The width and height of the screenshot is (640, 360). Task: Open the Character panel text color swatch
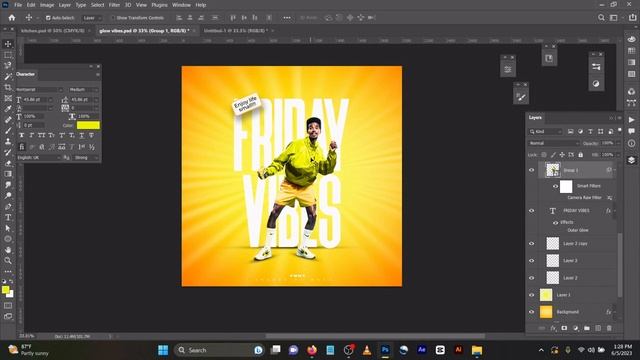click(x=88, y=125)
